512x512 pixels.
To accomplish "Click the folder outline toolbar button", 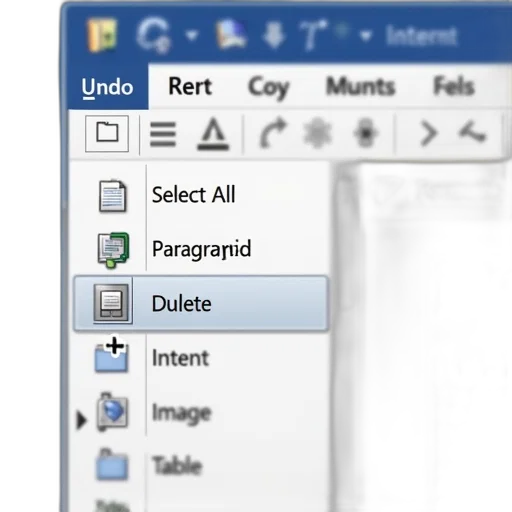I will click(x=107, y=133).
